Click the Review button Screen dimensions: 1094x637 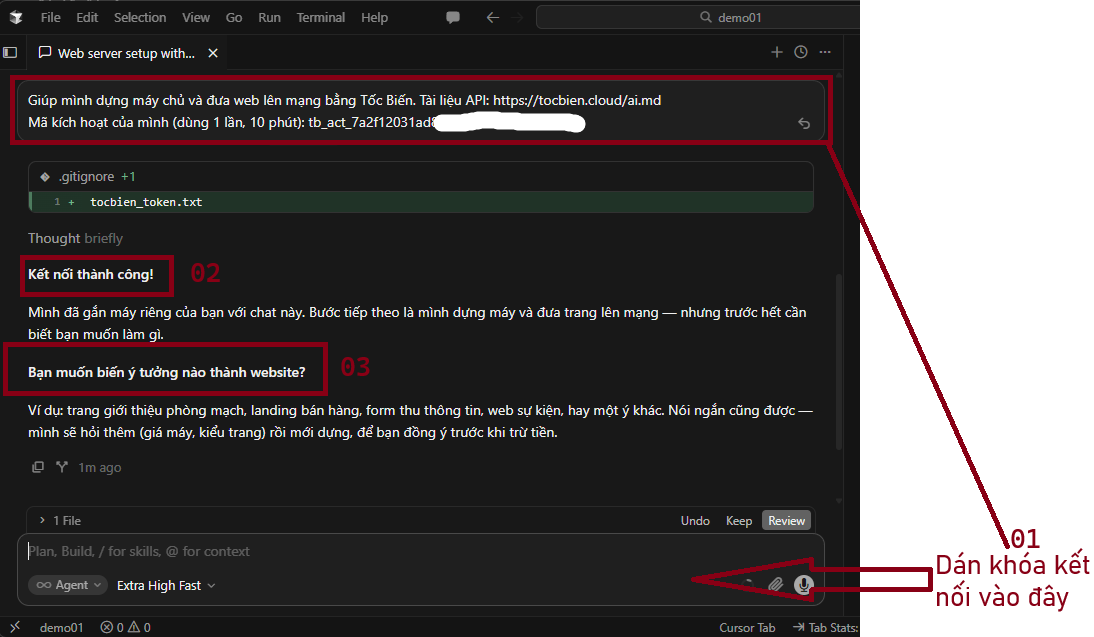[x=786, y=520]
